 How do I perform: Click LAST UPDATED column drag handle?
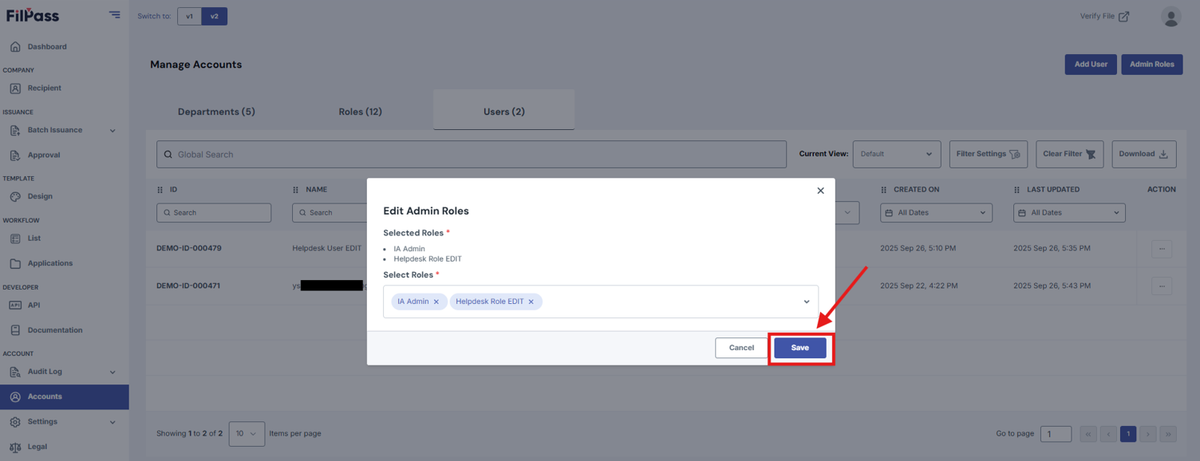[x=1018, y=189]
